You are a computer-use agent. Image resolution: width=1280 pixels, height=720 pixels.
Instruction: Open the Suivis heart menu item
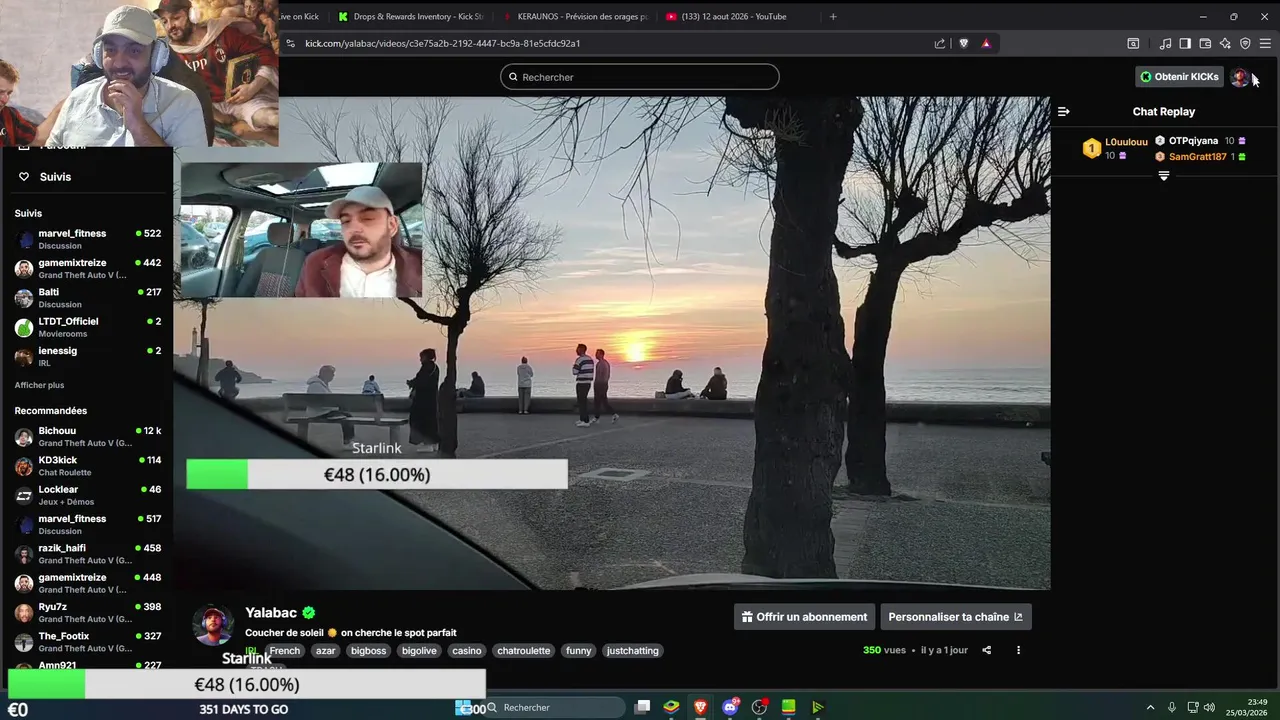(45, 177)
